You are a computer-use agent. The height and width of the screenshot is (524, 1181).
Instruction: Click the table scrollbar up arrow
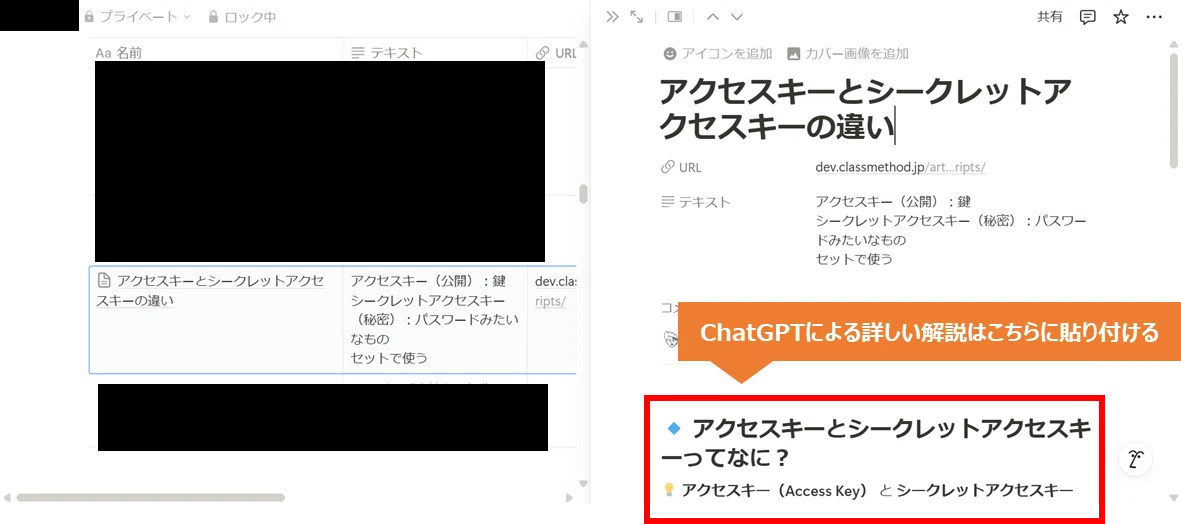(x=583, y=44)
